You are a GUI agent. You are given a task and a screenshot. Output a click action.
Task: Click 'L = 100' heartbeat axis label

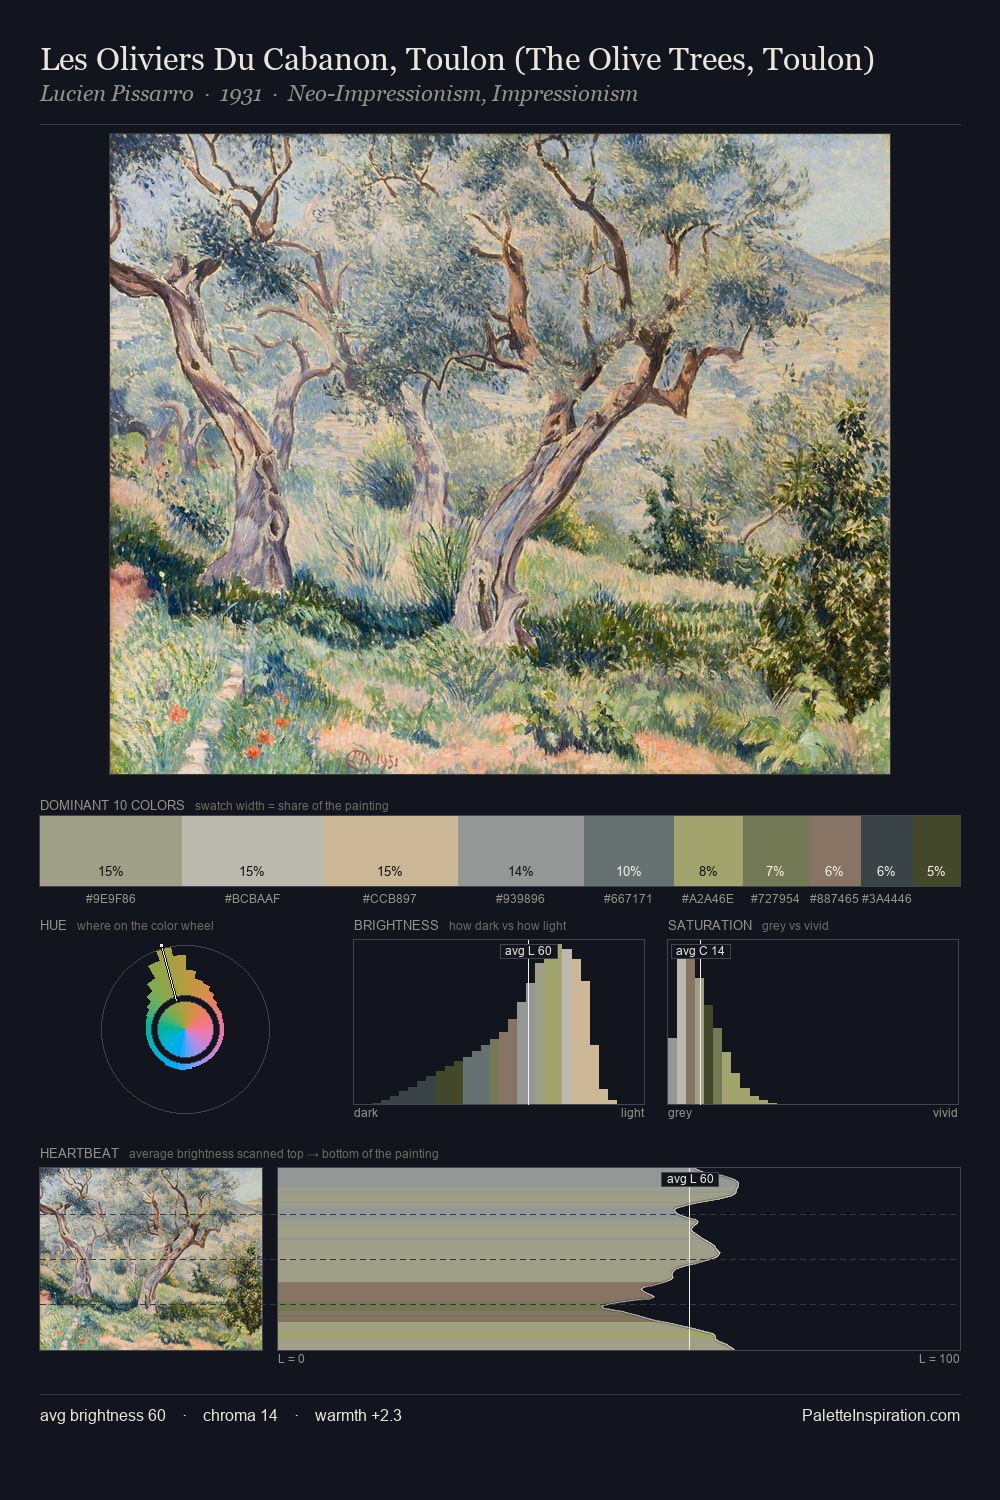939,1359
